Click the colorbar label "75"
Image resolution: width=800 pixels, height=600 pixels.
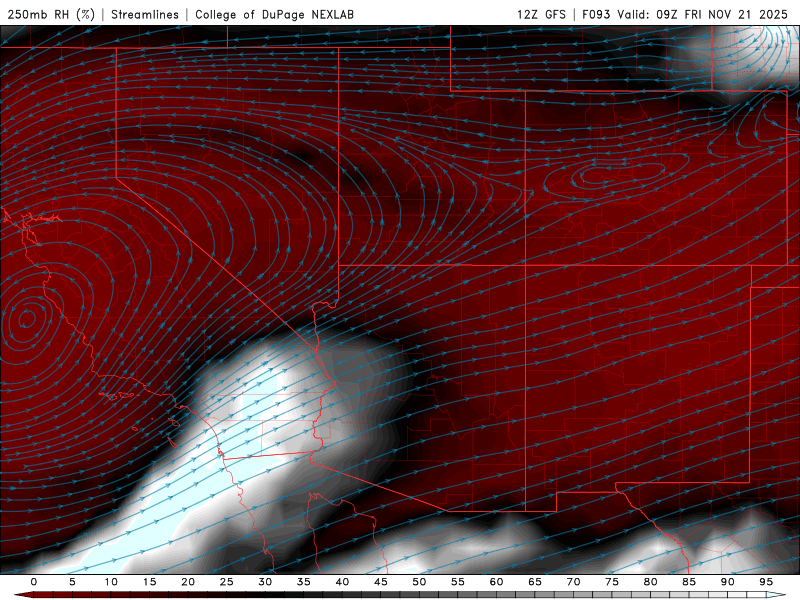612,582
